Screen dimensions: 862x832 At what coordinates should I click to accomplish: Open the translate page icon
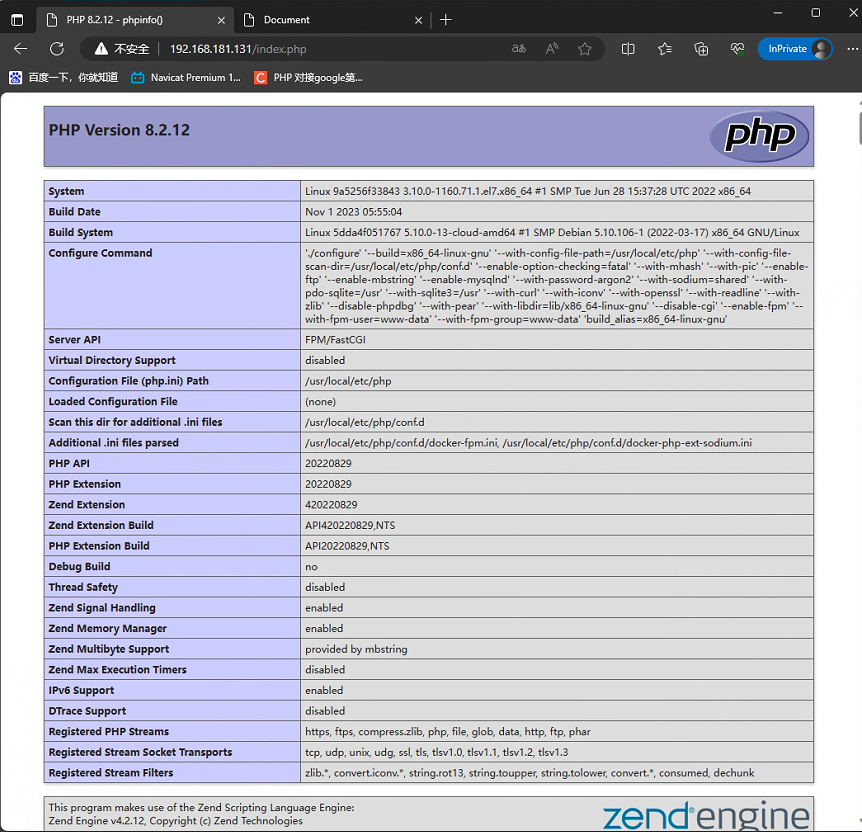[518, 49]
